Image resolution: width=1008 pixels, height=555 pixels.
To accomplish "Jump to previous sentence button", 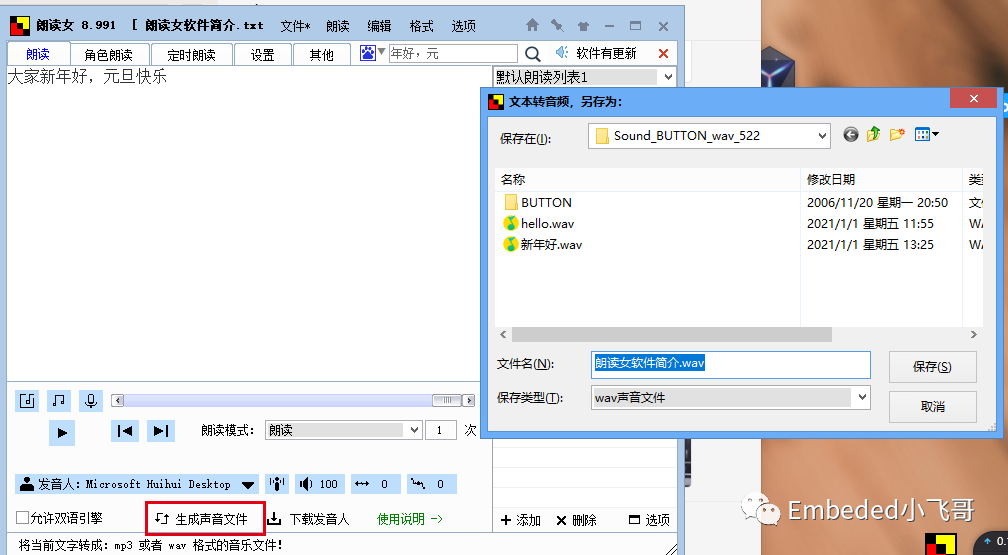I will tap(125, 431).
